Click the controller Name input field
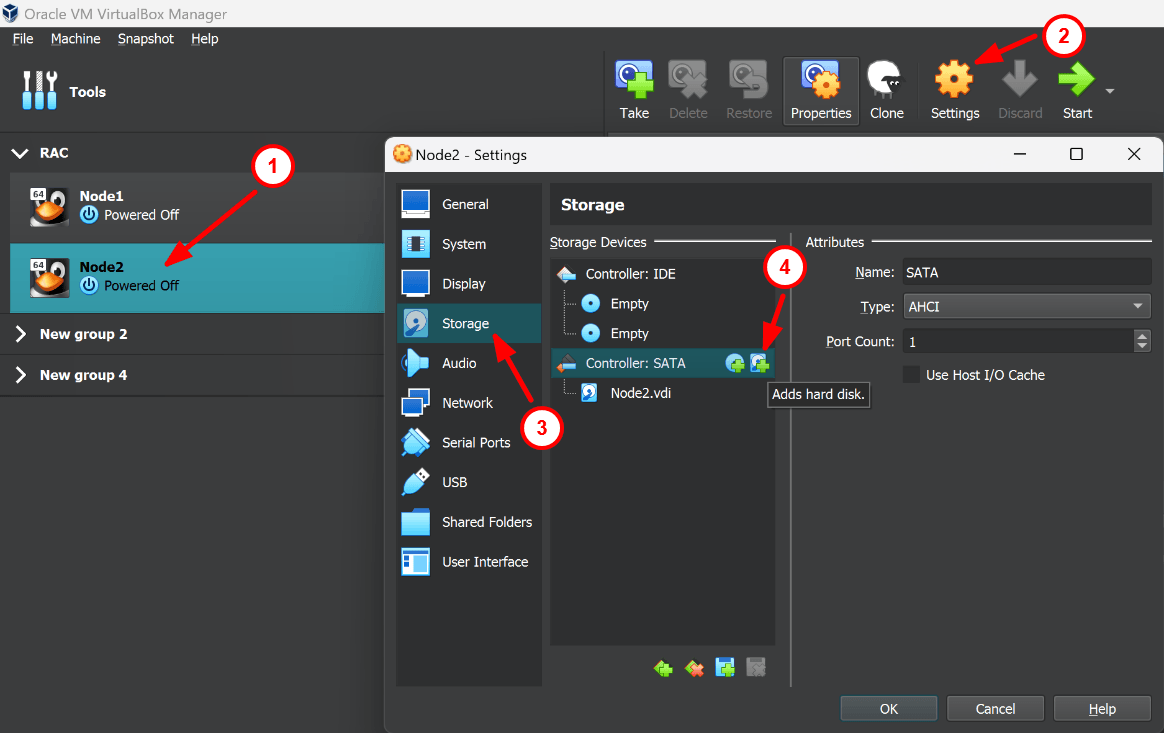 coord(1027,272)
